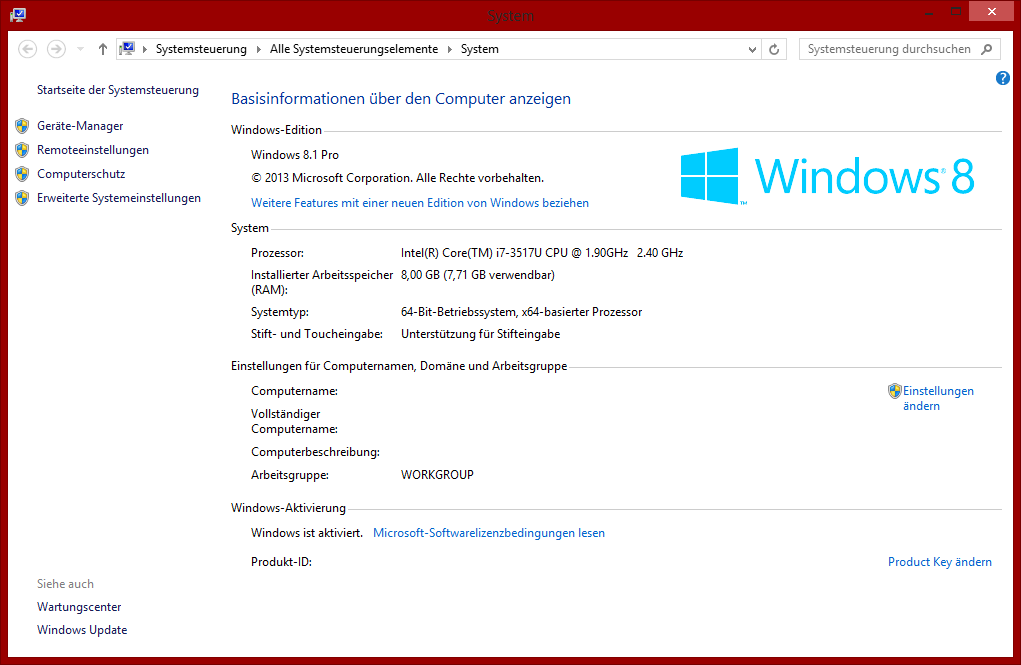Open Startseite der Systemsteuerung
Image resolution: width=1021 pixels, height=665 pixels.
pos(118,90)
